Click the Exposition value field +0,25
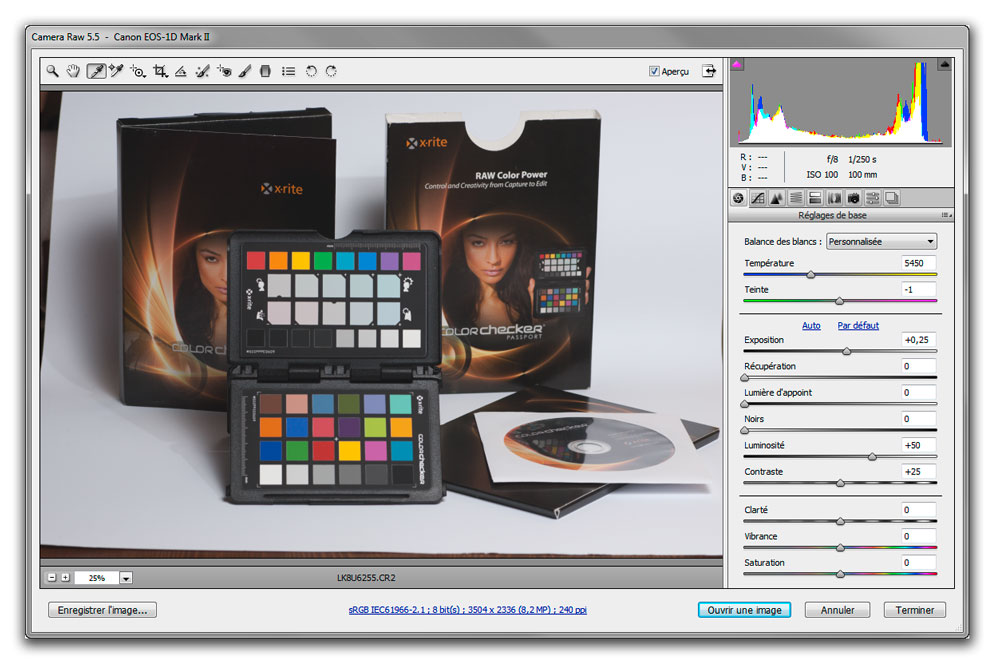Viewport: 1000px width, 670px height. 918,340
